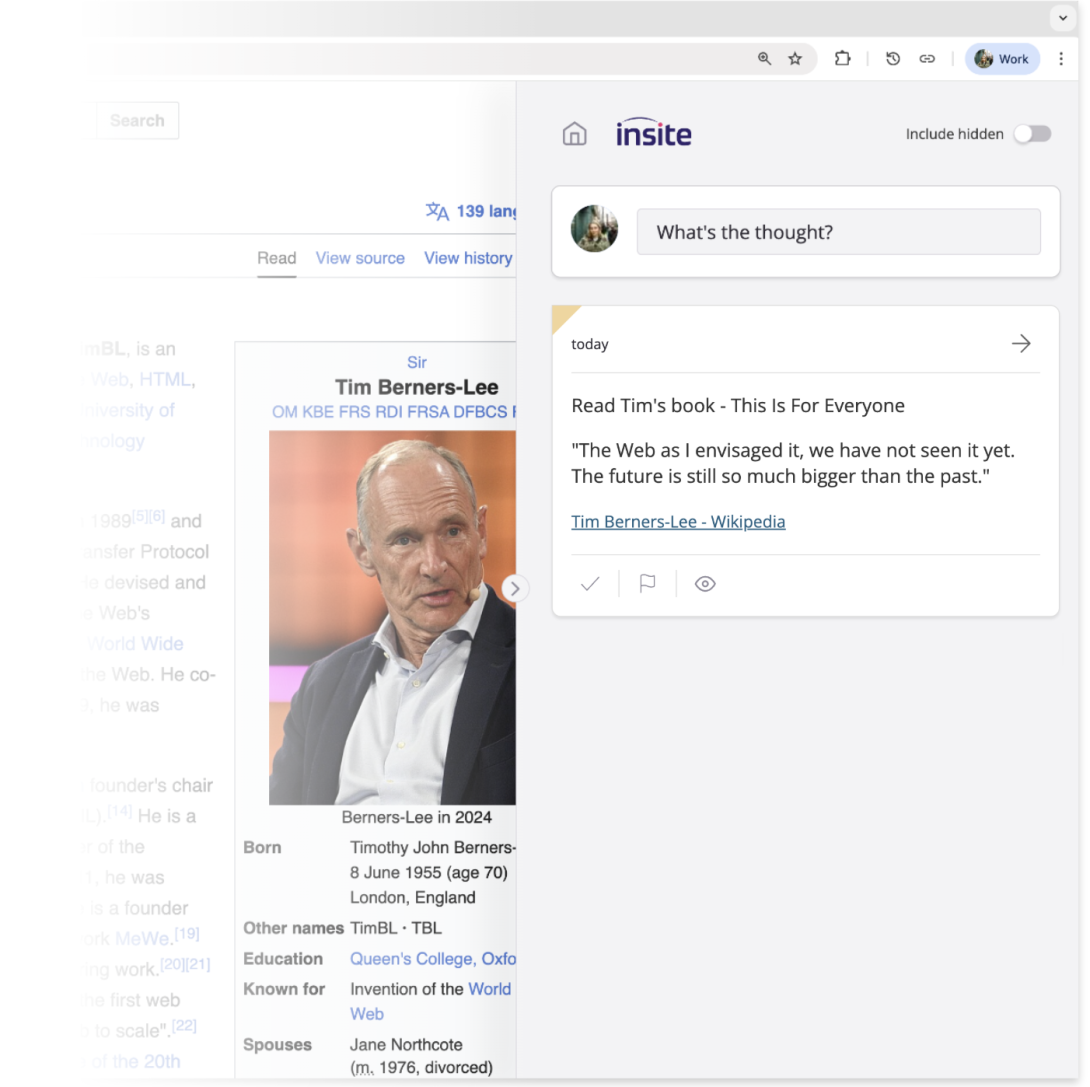This screenshot has width=1090, height=1087.
Task: Focus the "What's the thought?" input
Action: [838, 231]
